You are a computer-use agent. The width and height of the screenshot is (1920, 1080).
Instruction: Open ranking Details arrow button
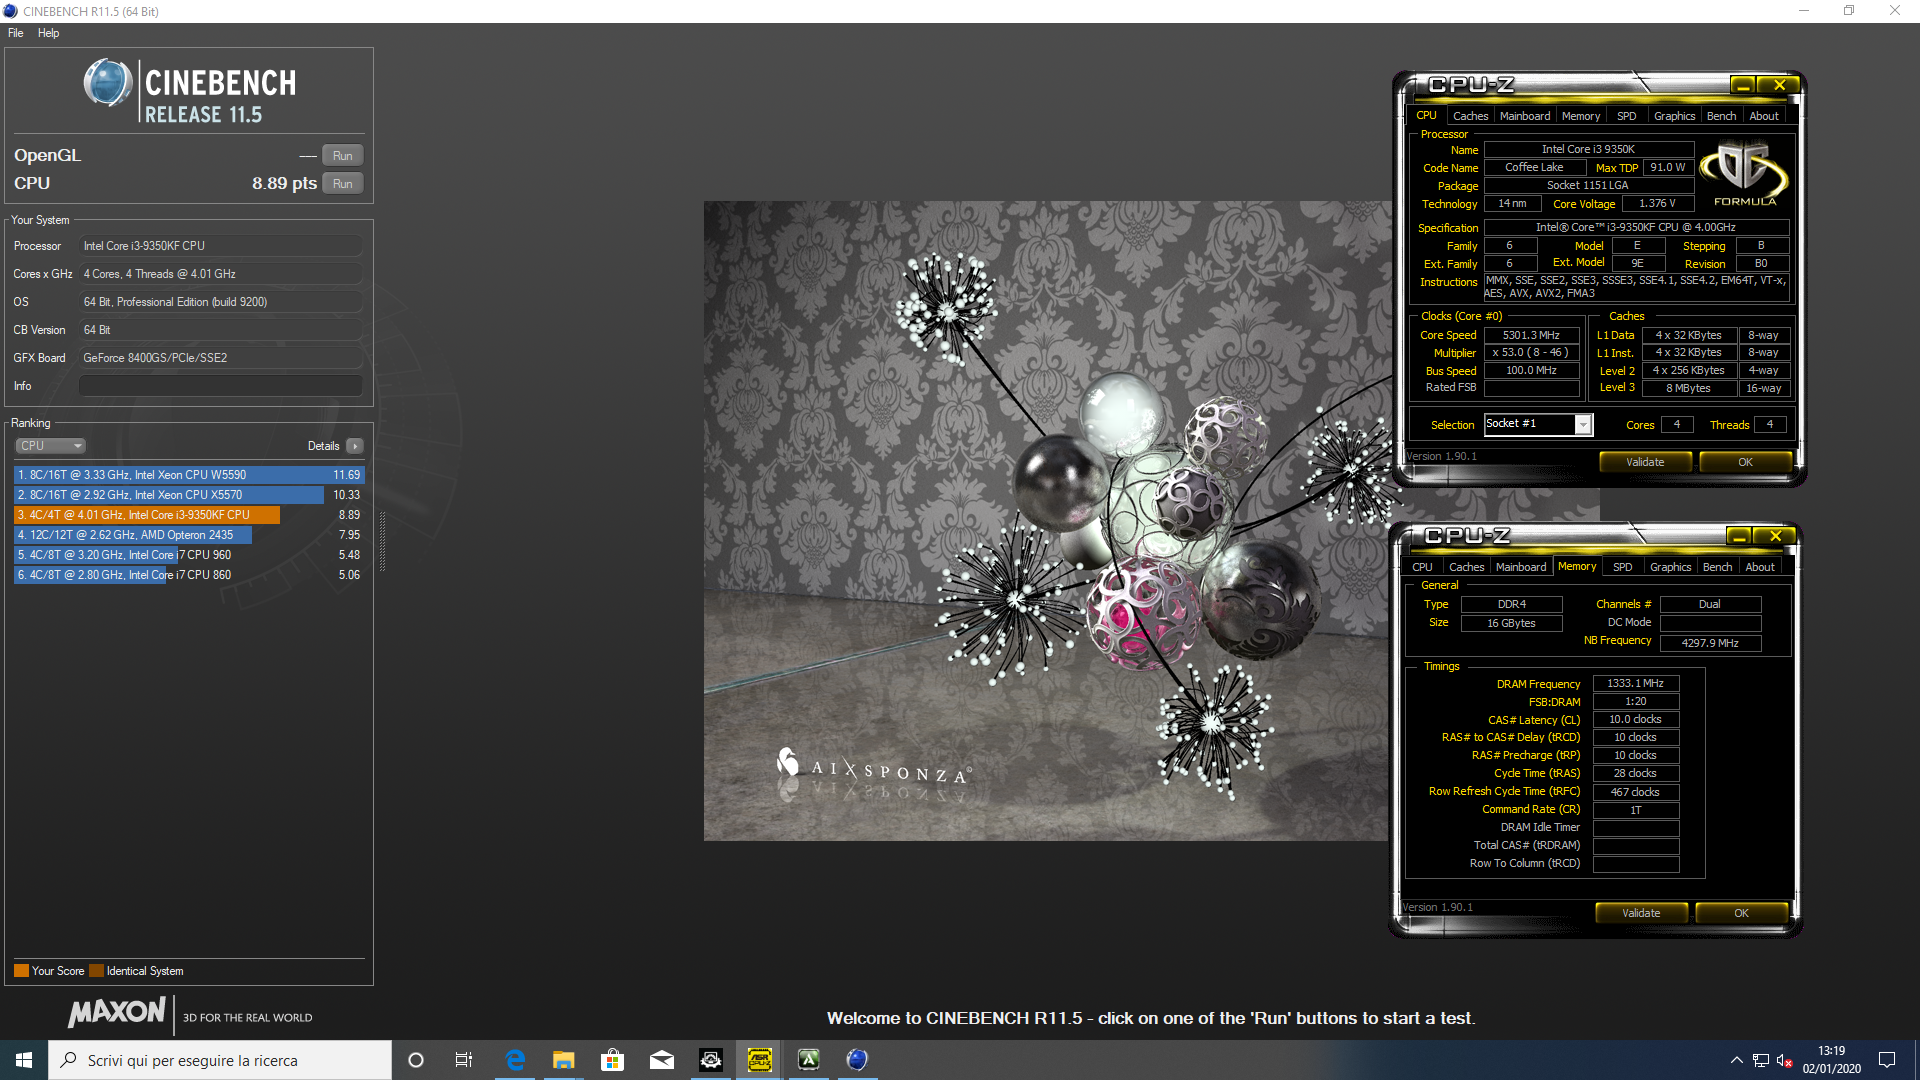click(355, 446)
